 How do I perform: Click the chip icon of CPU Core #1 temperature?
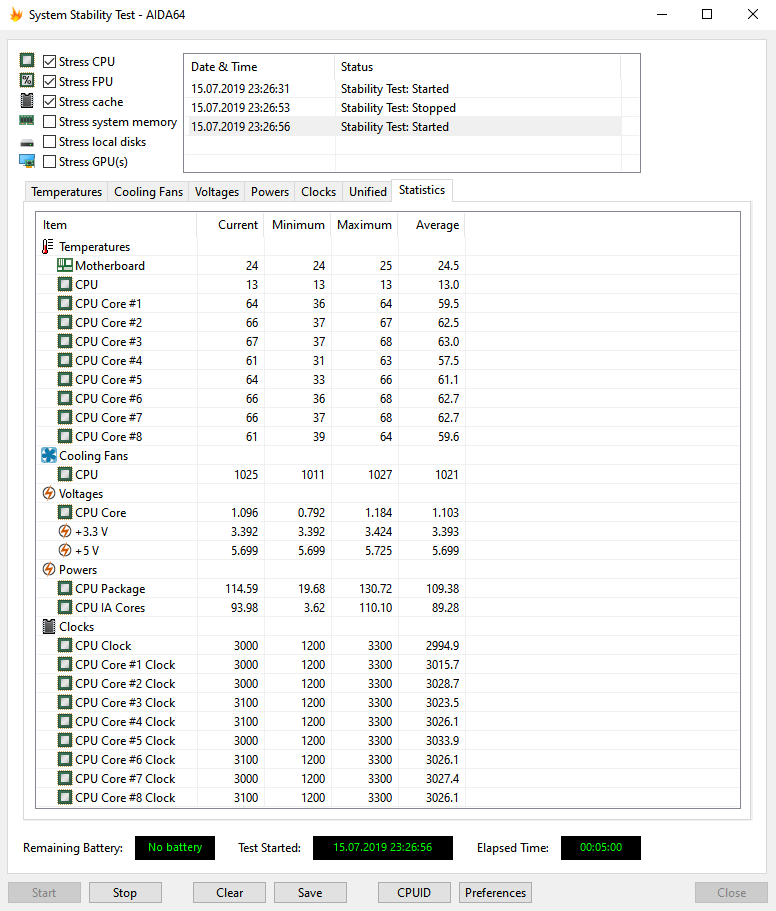coord(64,303)
